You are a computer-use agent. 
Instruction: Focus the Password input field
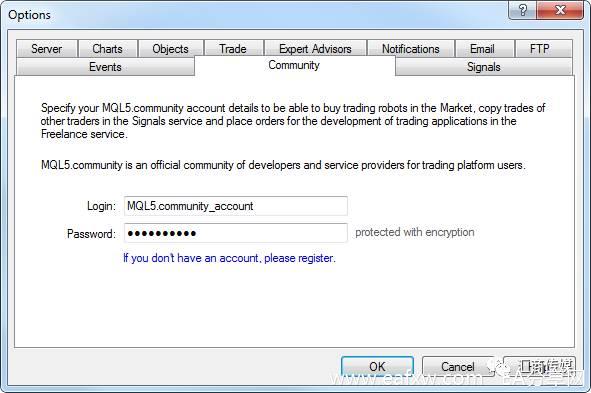click(236, 233)
